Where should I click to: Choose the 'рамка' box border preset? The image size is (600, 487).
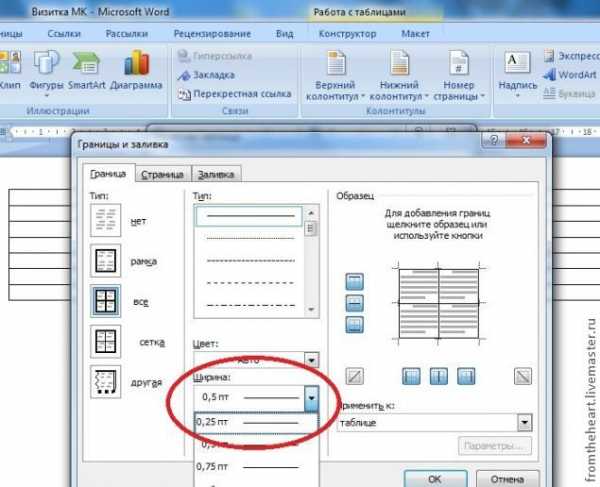pyautogui.click(x=104, y=261)
